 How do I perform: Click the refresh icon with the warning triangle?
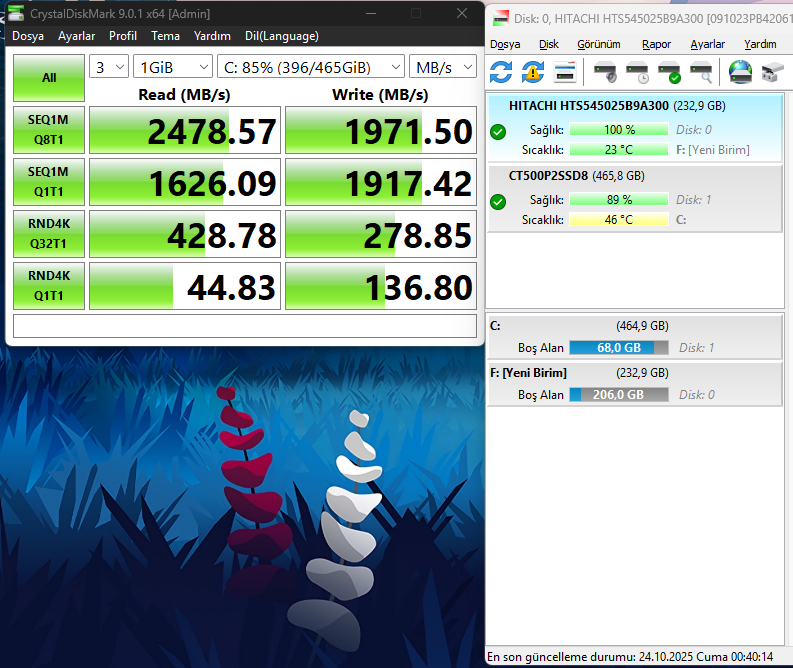[533, 72]
